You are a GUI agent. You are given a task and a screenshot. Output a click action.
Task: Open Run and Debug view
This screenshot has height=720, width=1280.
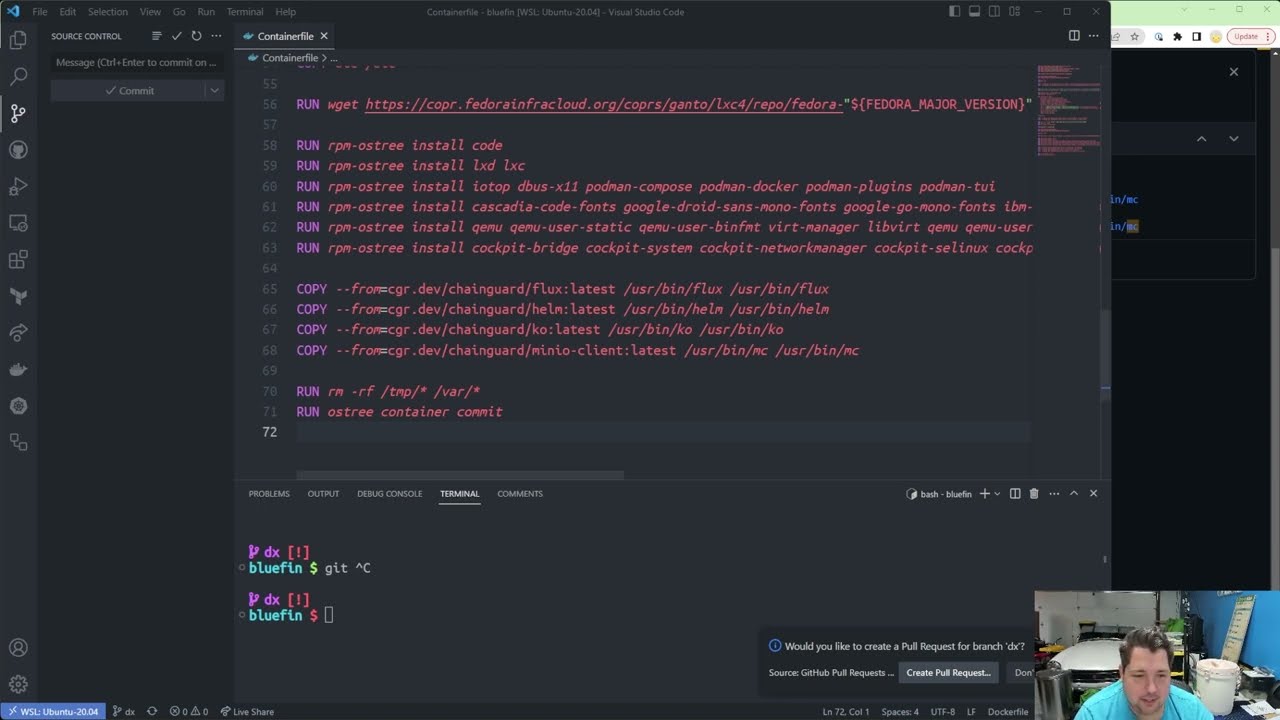(18, 186)
